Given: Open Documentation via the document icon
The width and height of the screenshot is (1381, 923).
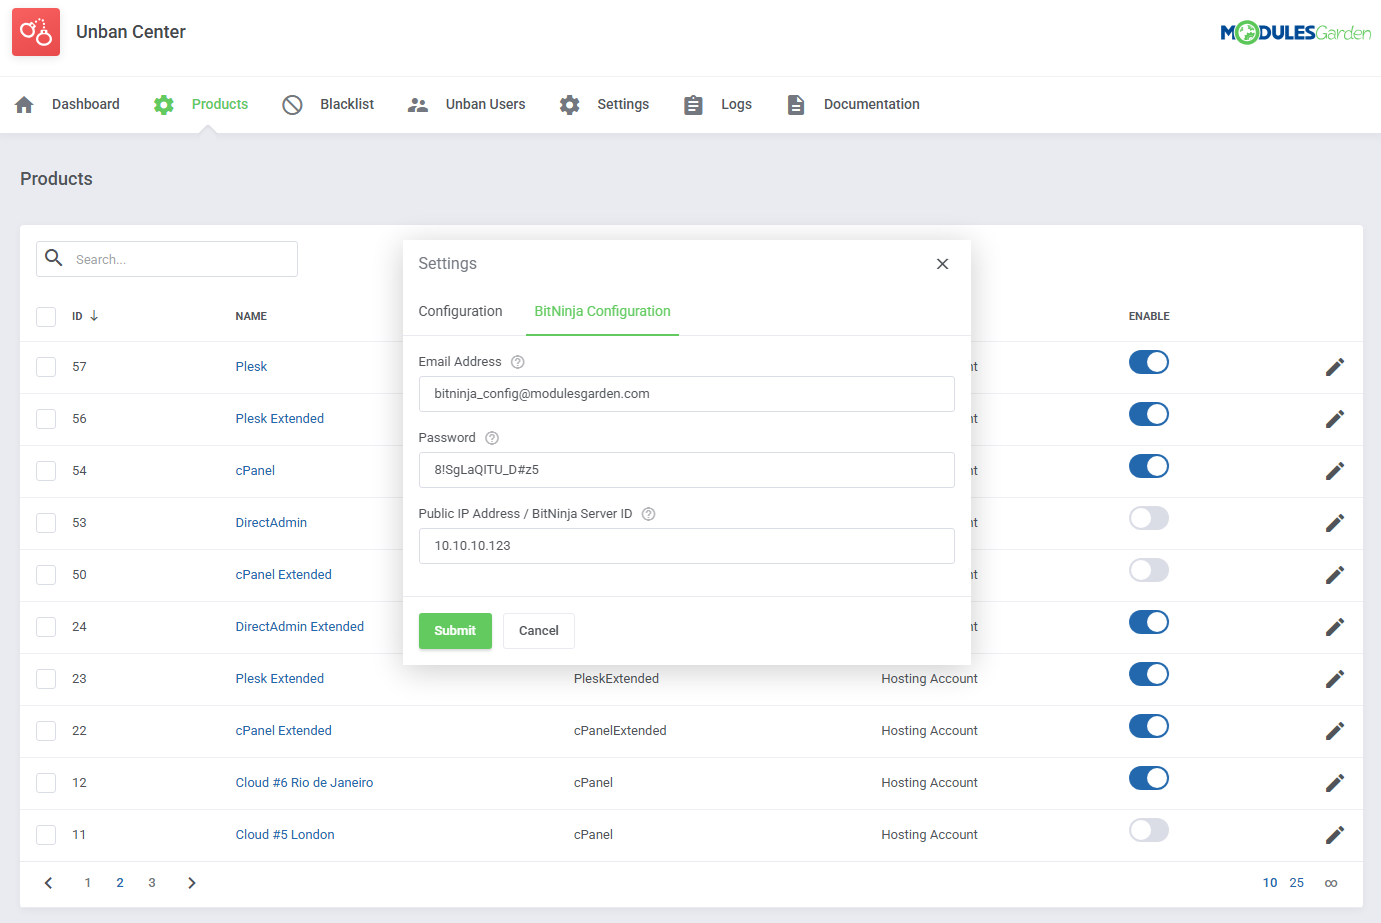Looking at the screenshot, I should pos(796,104).
